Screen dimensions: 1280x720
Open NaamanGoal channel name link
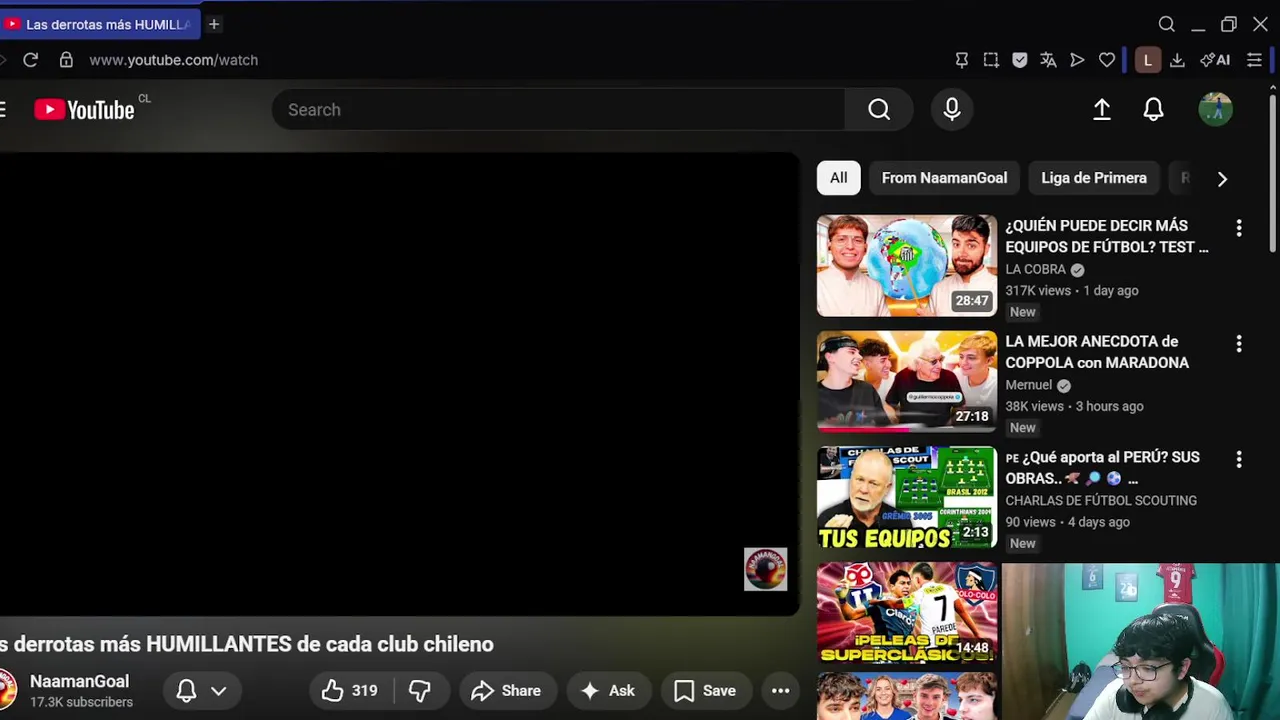coord(80,681)
